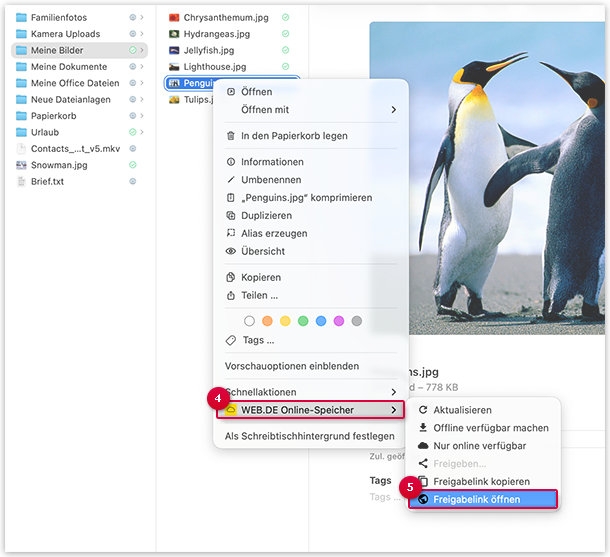Expand the Kamera Uploads folder chevron
This screenshot has height=557, width=610.
[x=142, y=34]
